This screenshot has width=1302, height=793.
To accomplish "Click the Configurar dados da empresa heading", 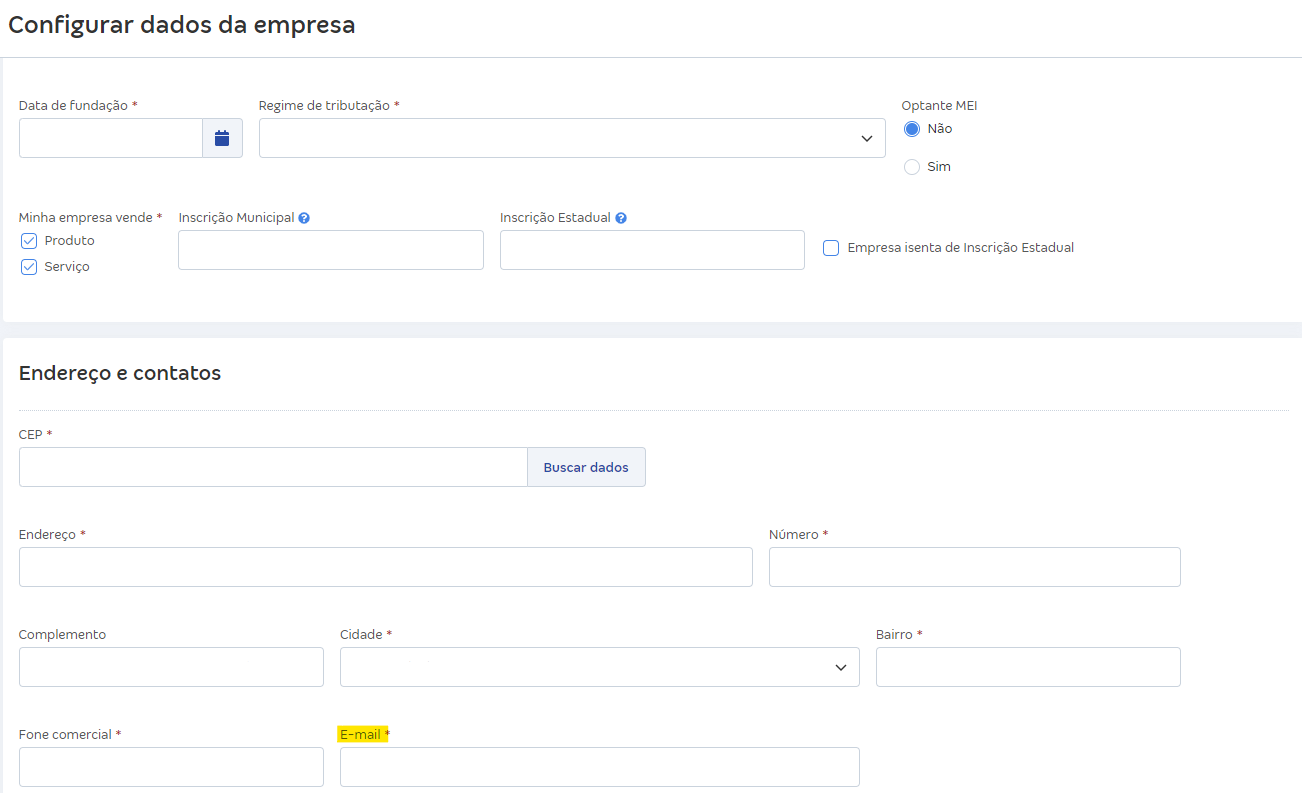I will (x=182, y=25).
